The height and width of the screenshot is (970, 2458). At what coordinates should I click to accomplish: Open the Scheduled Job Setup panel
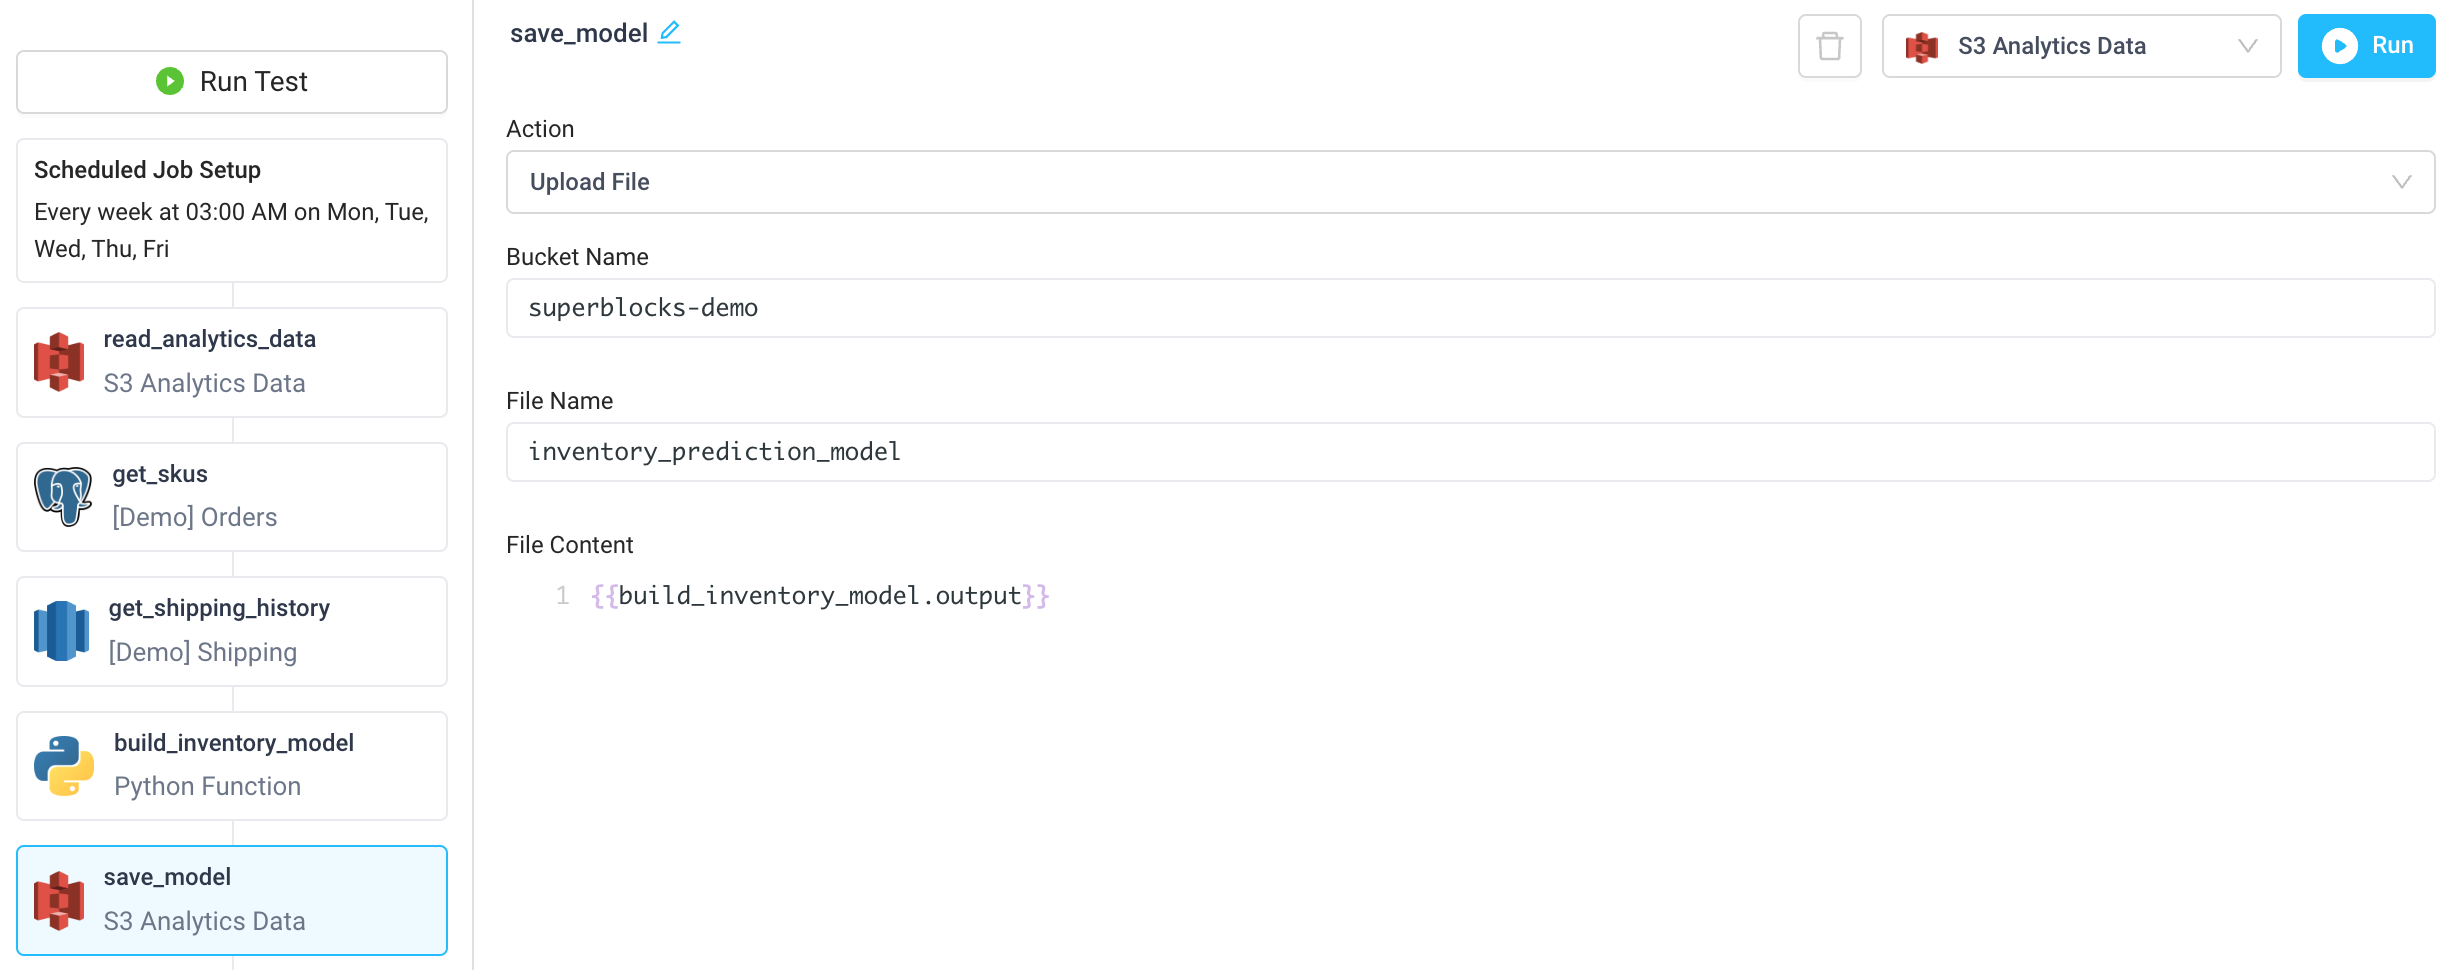click(231, 208)
